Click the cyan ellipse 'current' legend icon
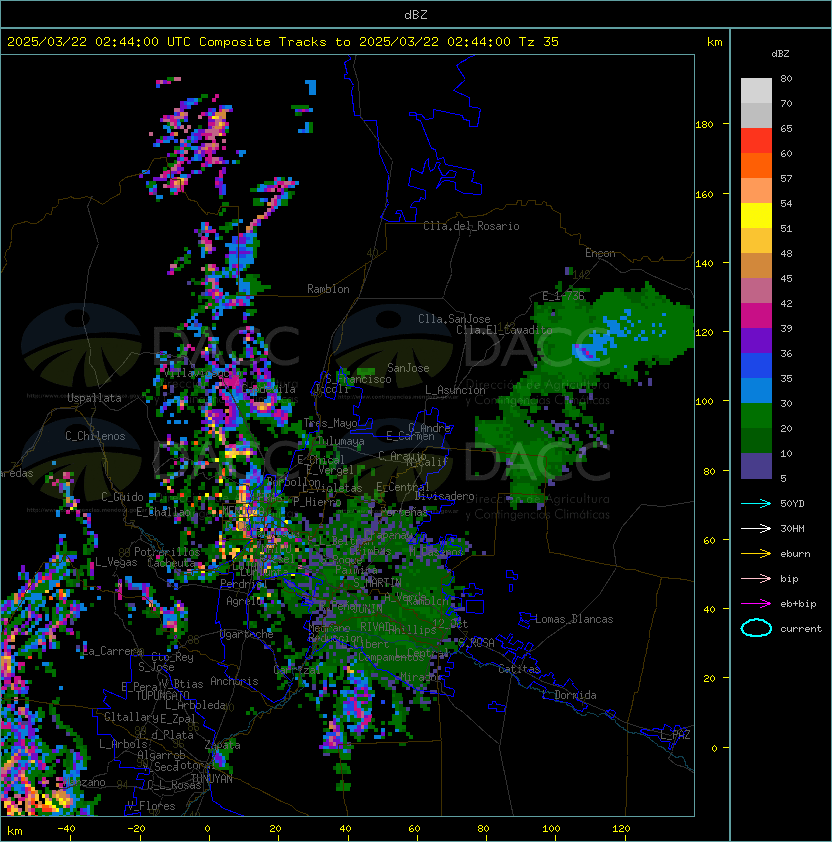The image size is (832, 842). pos(756,628)
